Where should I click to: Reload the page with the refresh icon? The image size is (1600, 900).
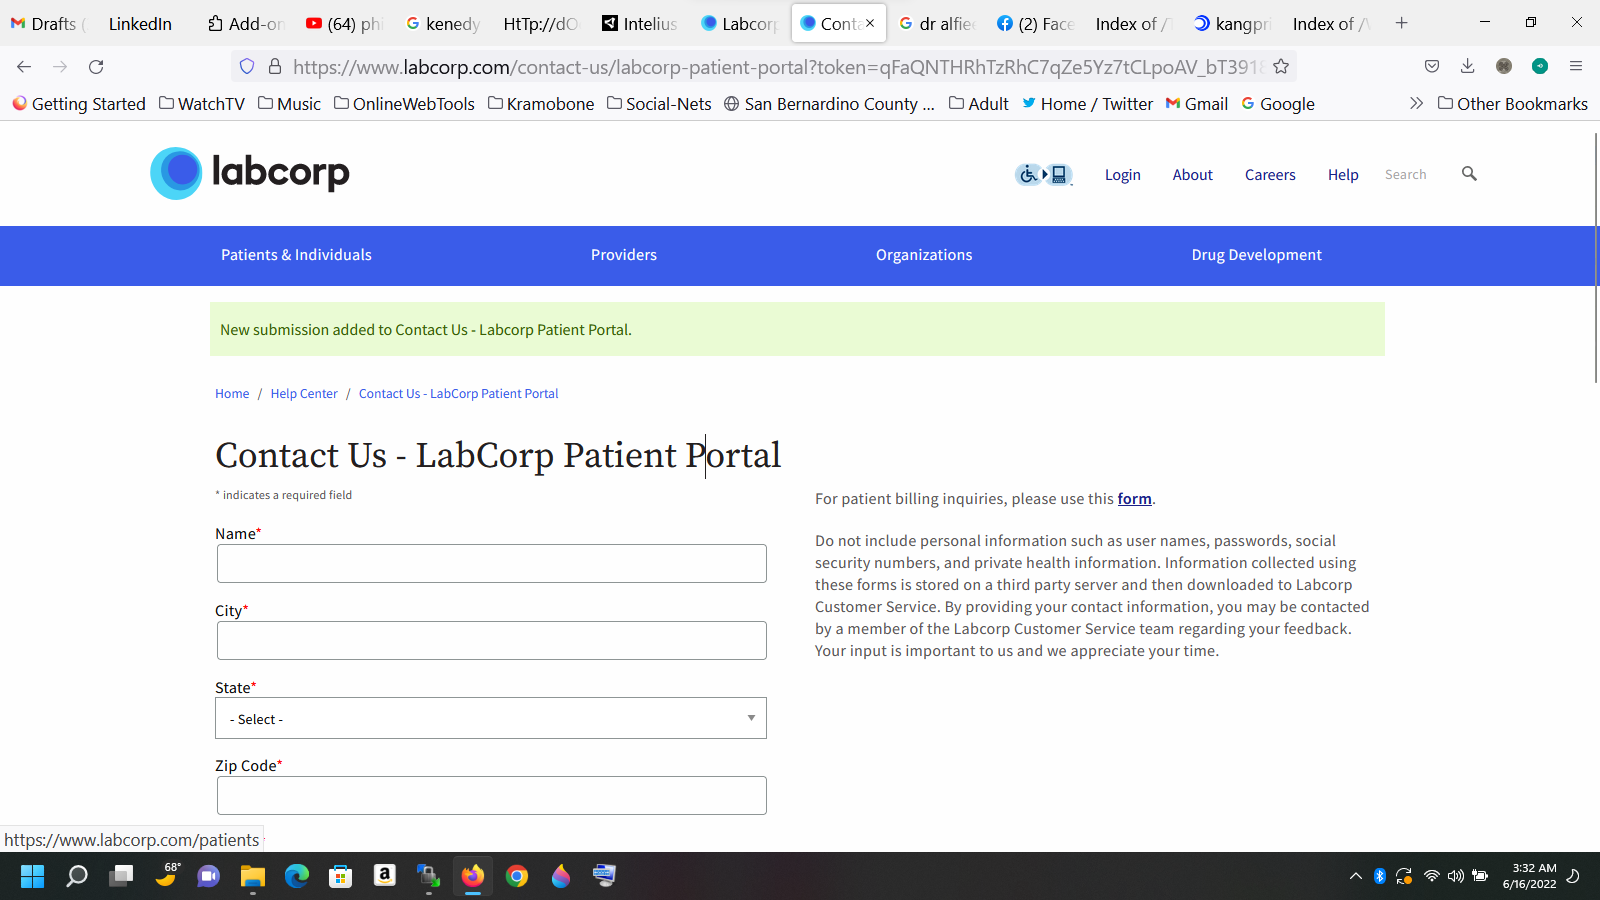tap(96, 66)
